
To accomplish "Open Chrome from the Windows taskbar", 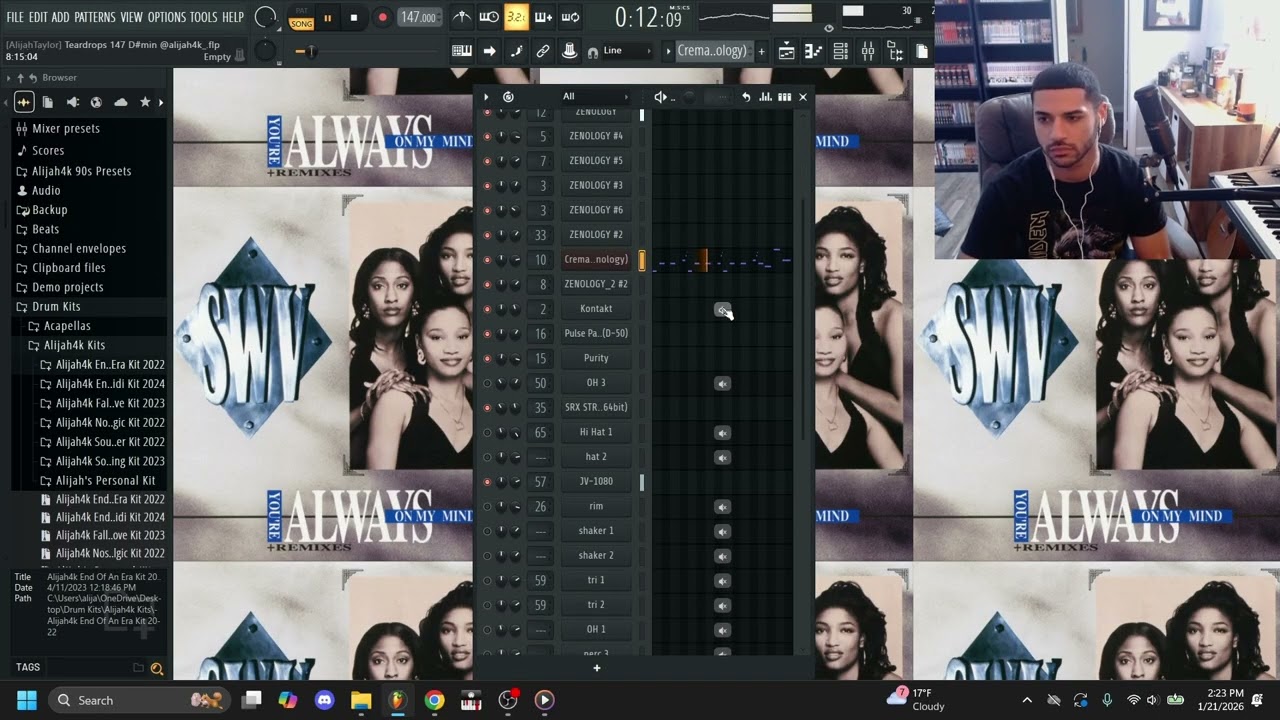I will [x=434, y=700].
